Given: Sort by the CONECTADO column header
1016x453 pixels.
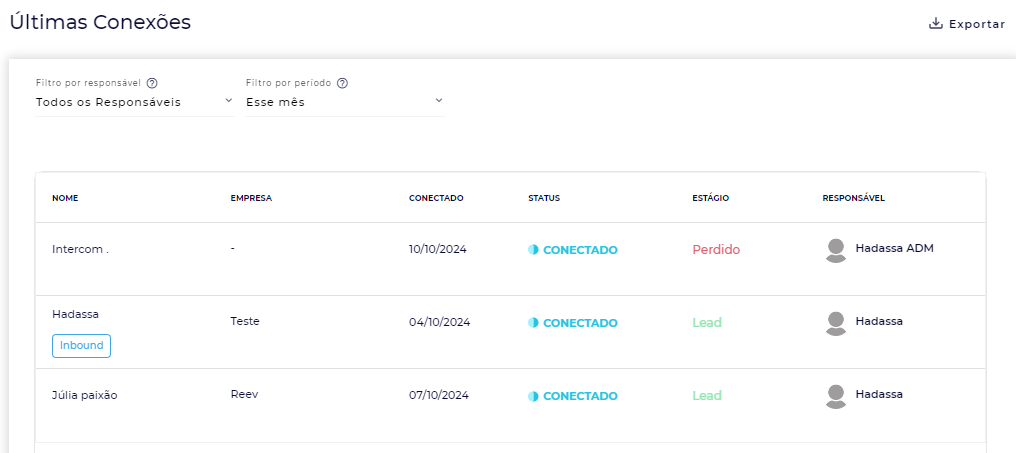Looking at the screenshot, I should (436, 198).
